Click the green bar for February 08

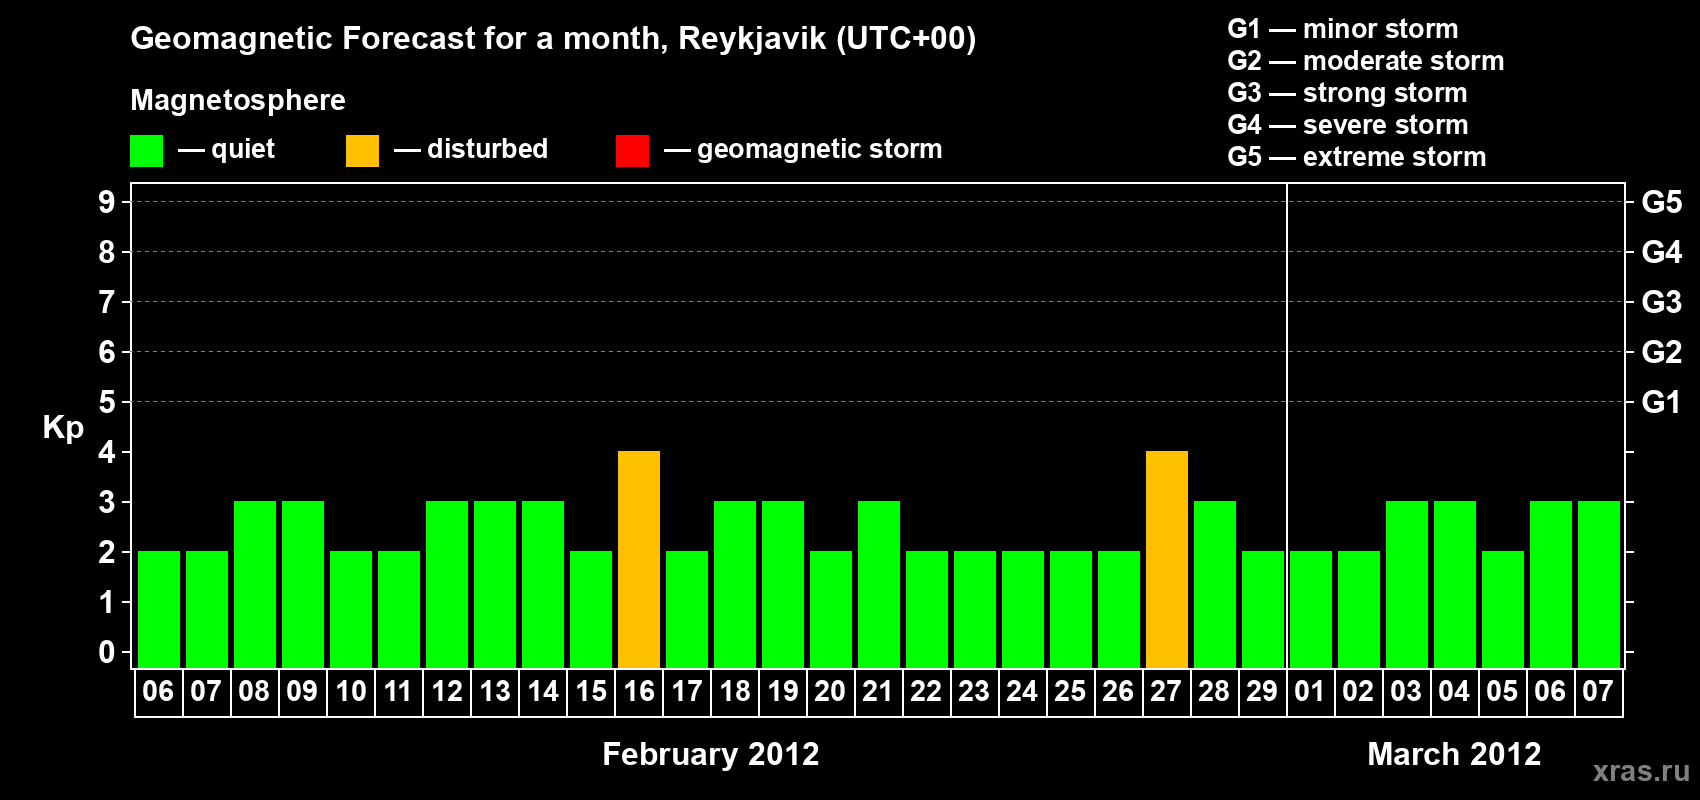click(x=255, y=584)
